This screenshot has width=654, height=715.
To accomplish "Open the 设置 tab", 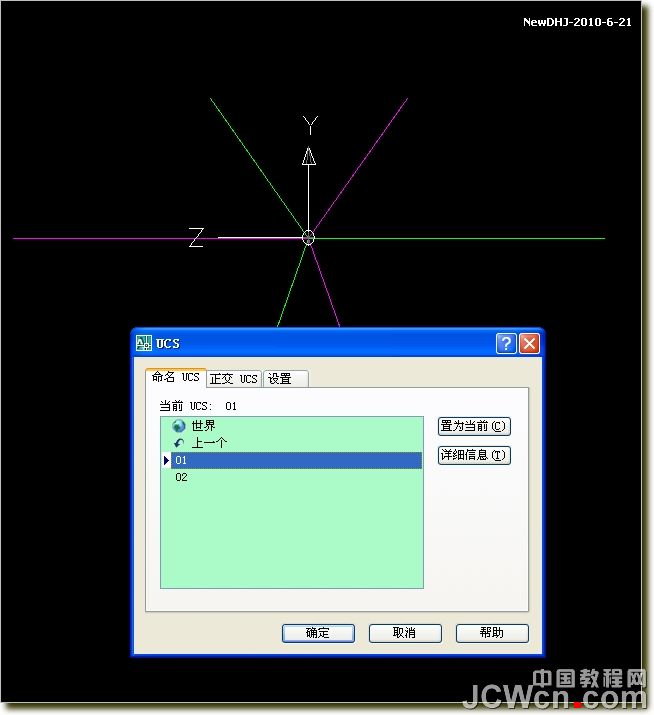I will click(x=286, y=379).
